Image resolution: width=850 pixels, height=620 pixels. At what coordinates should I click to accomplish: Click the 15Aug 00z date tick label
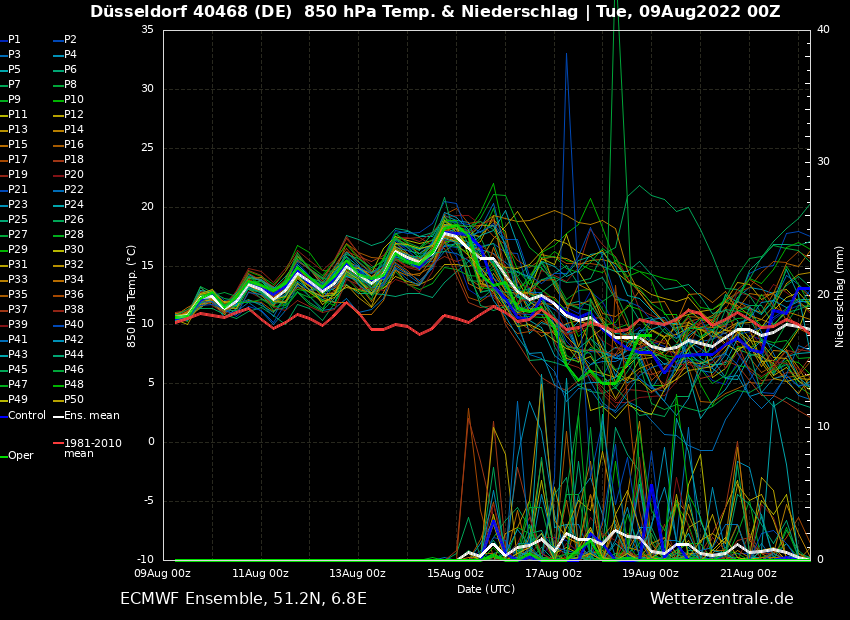coord(455,574)
